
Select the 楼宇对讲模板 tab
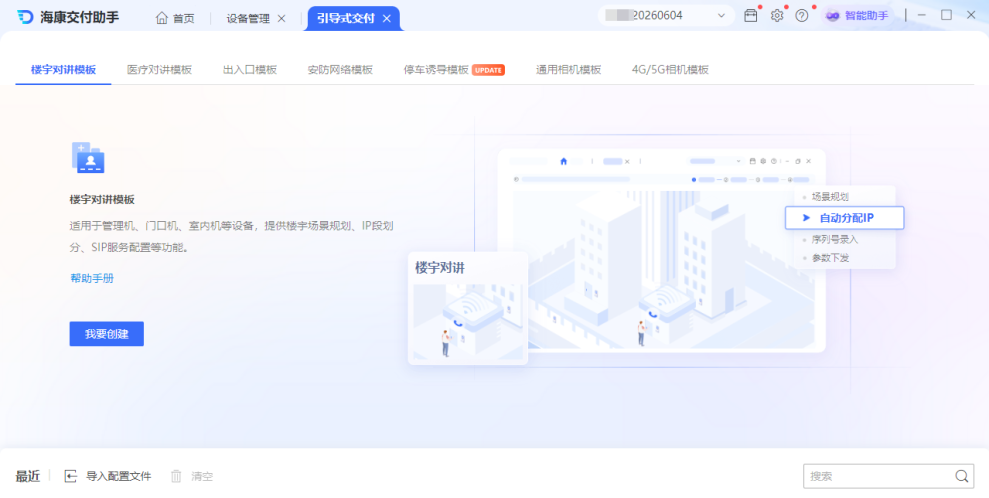click(x=63, y=69)
